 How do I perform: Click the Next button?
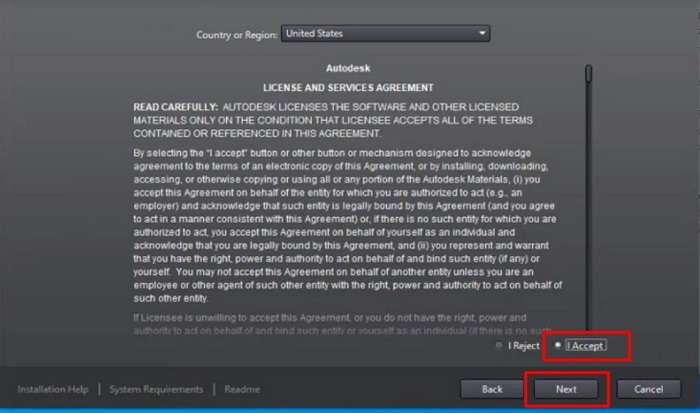pyautogui.click(x=566, y=389)
